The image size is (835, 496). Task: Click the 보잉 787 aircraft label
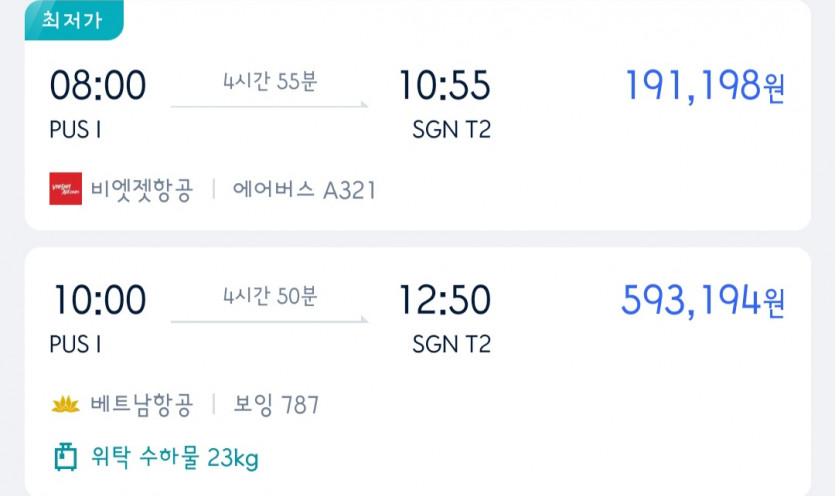pos(276,405)
